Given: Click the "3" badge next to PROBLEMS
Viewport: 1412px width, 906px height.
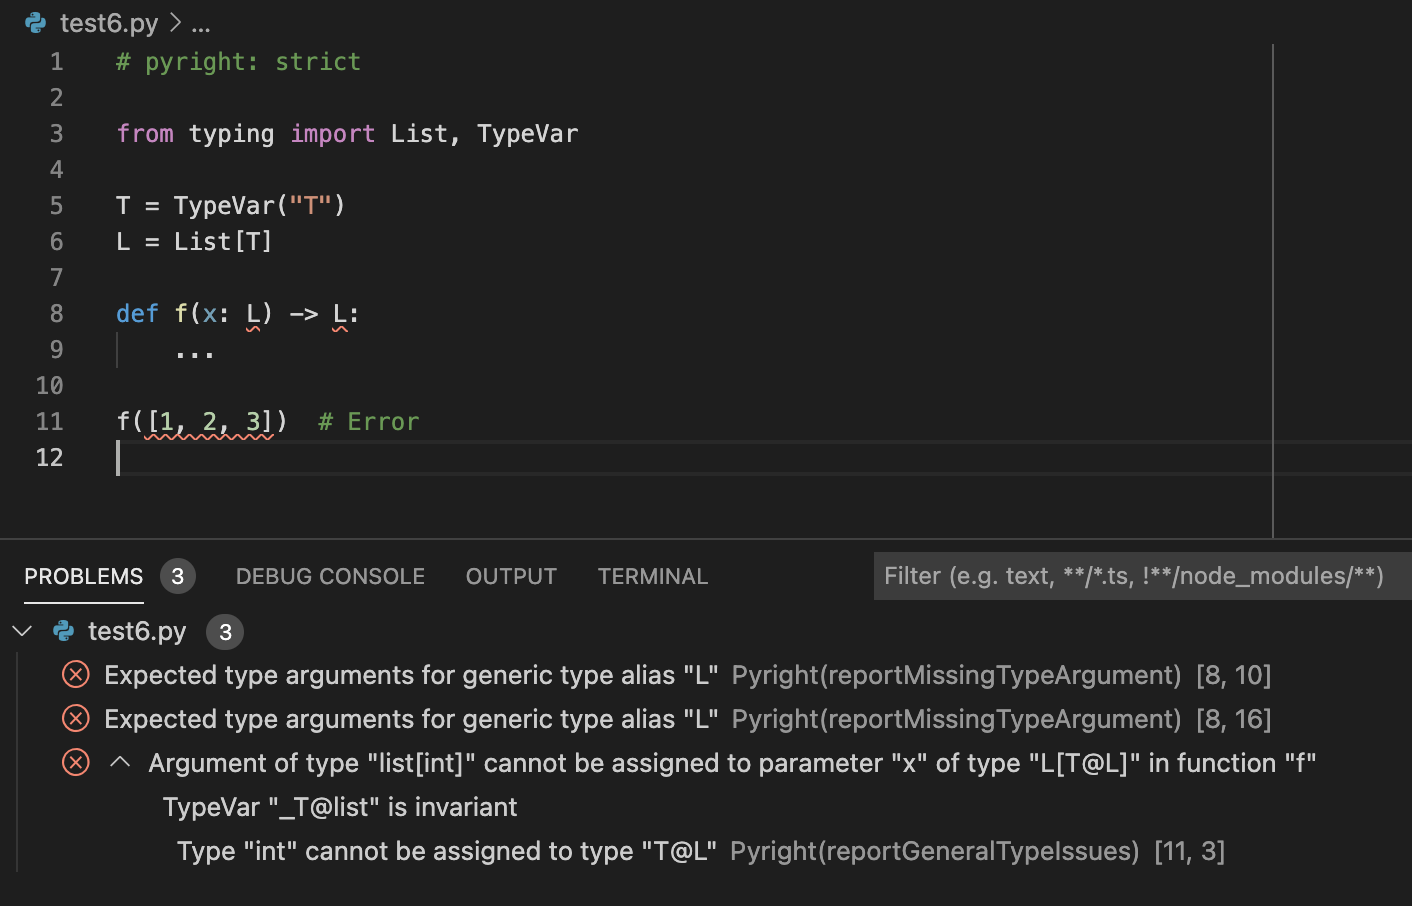Looking at the screenshot, I should pyautogui.click(x=177, y=576).
